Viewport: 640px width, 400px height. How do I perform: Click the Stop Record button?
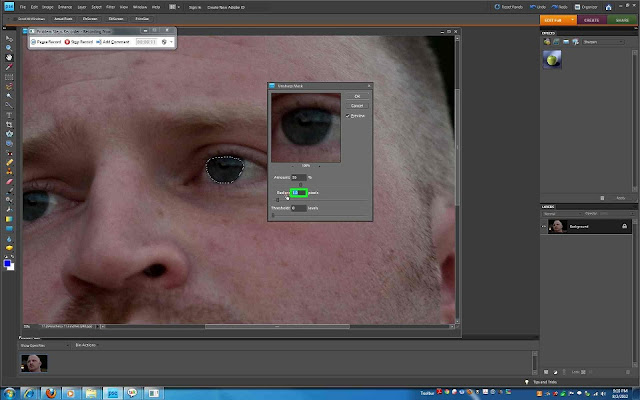pyautogui.click(x=79, y=42)
